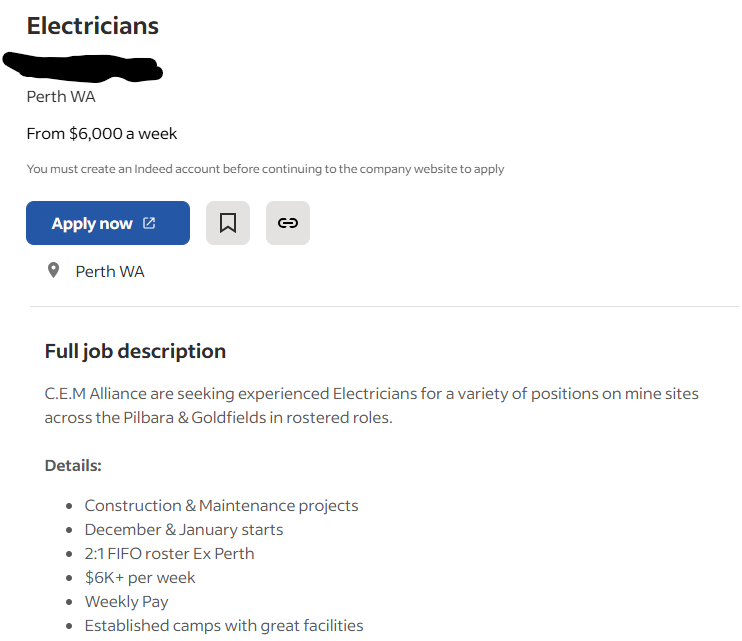This screenshot has height=641, width=742.
Task: Click the Electricians job title
Action: (92, 26)
